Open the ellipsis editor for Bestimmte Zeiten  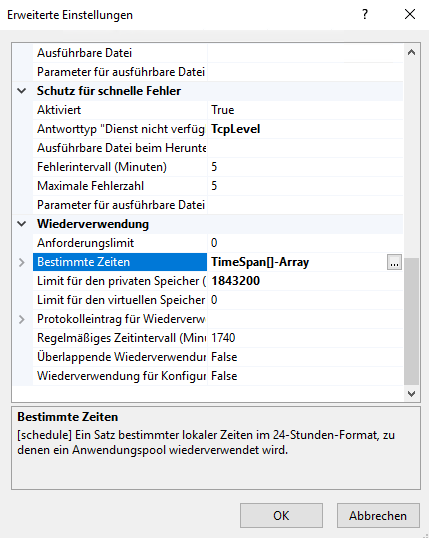point(394,262)
